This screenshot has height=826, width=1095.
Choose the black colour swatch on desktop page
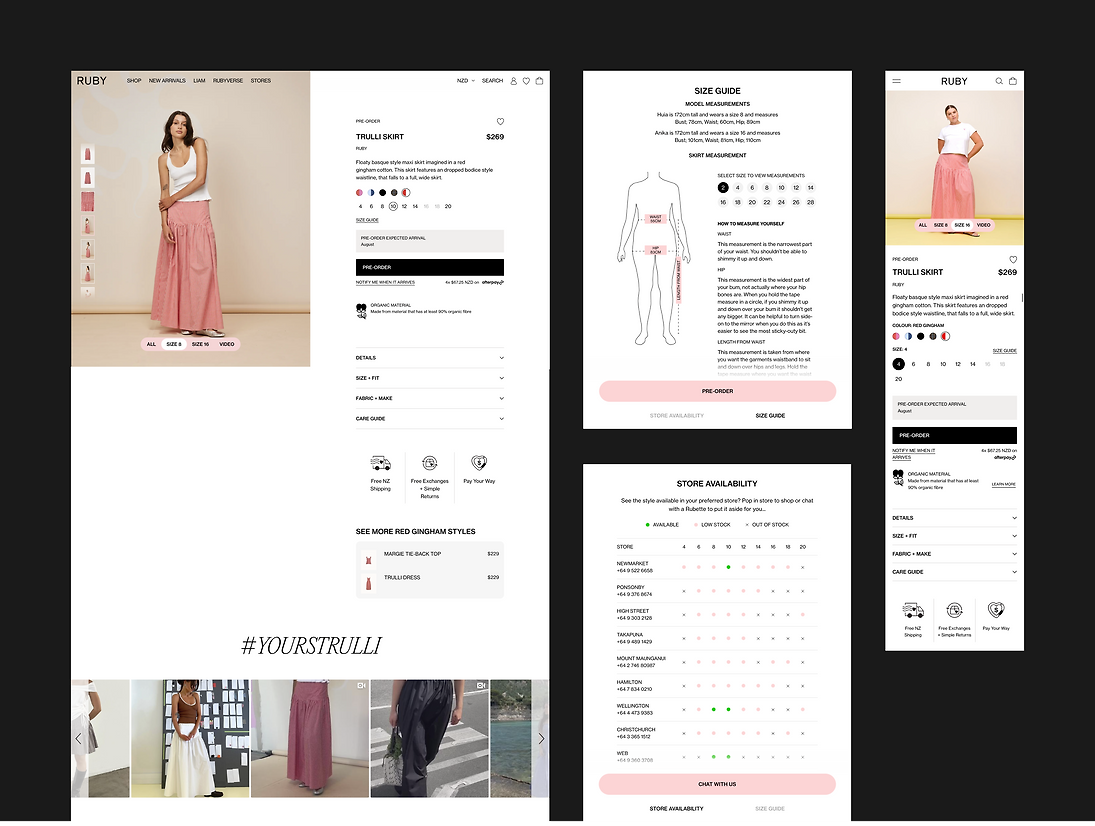pyautogui.click(x=383, y=192)
